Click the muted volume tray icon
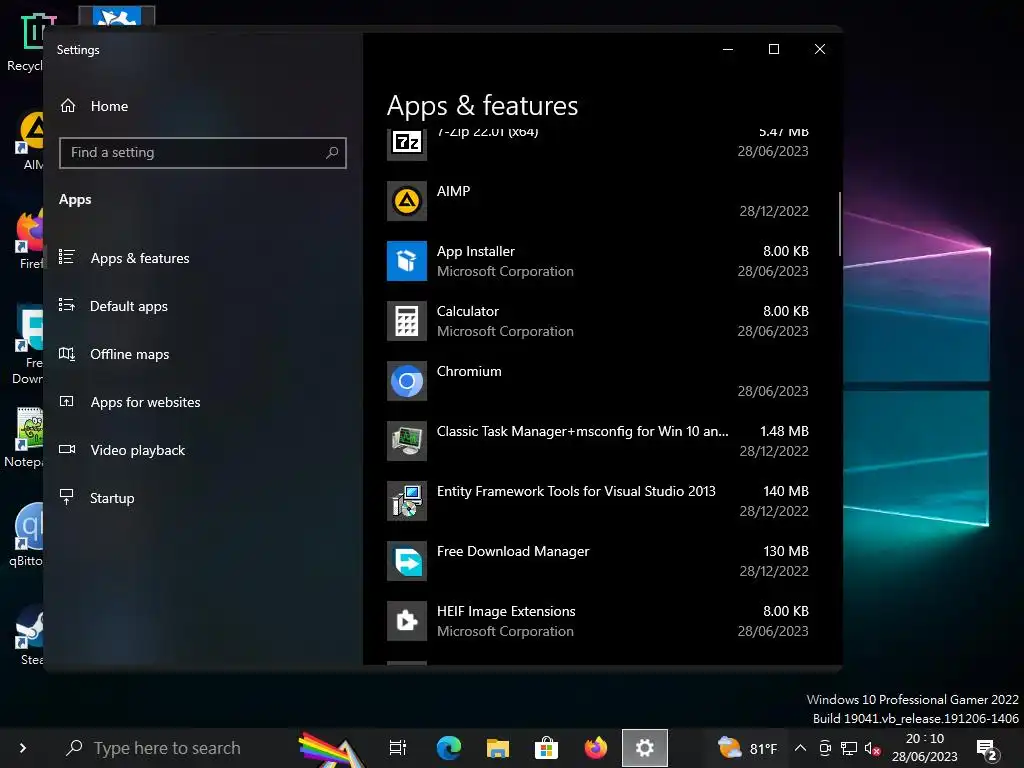Viewport: 1024px width, 768px height. 872,748
